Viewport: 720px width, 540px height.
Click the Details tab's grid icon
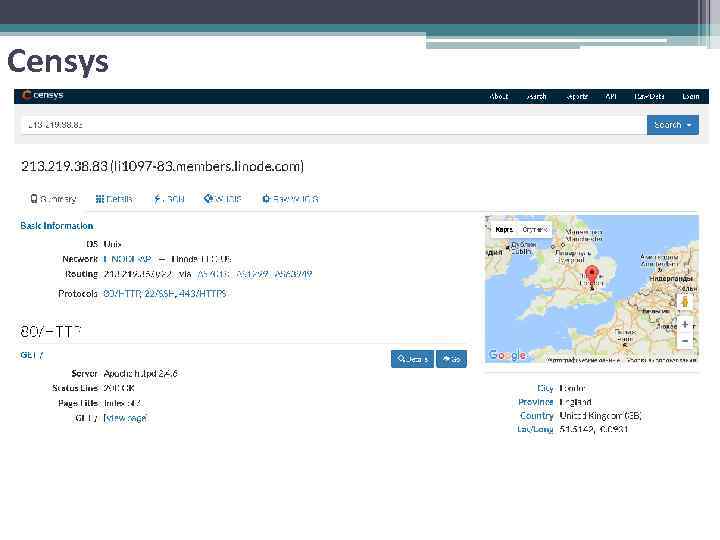click(x=99, y=199)
